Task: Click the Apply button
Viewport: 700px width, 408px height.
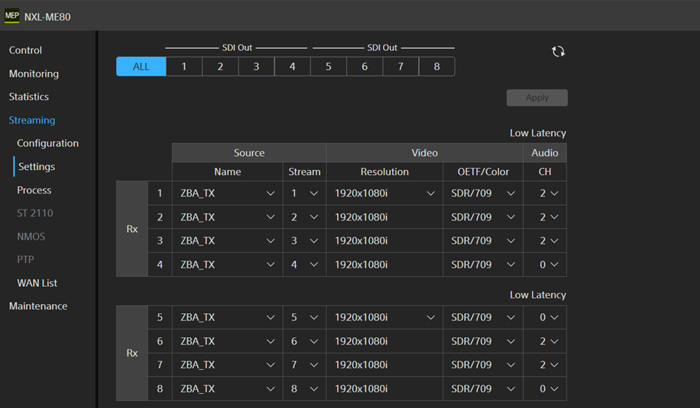Action: [x=537, y=98]
